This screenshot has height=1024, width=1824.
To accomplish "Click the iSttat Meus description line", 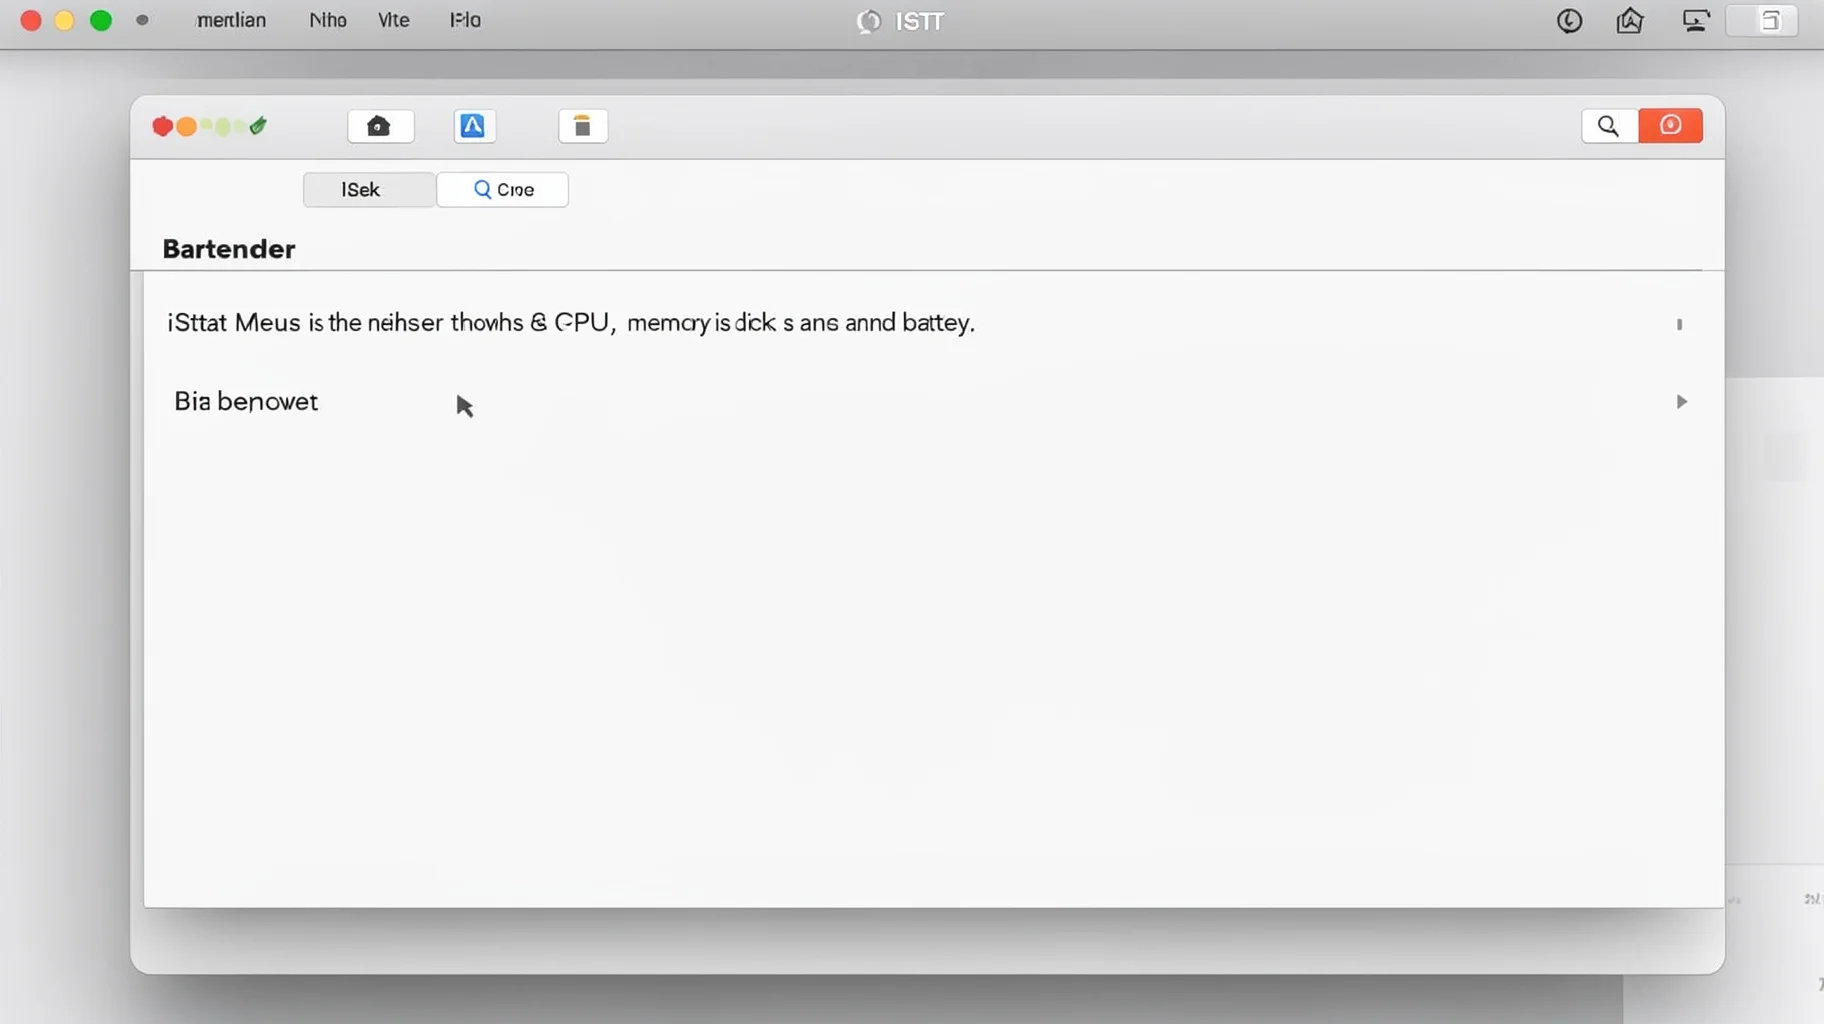I will (570, 323).
